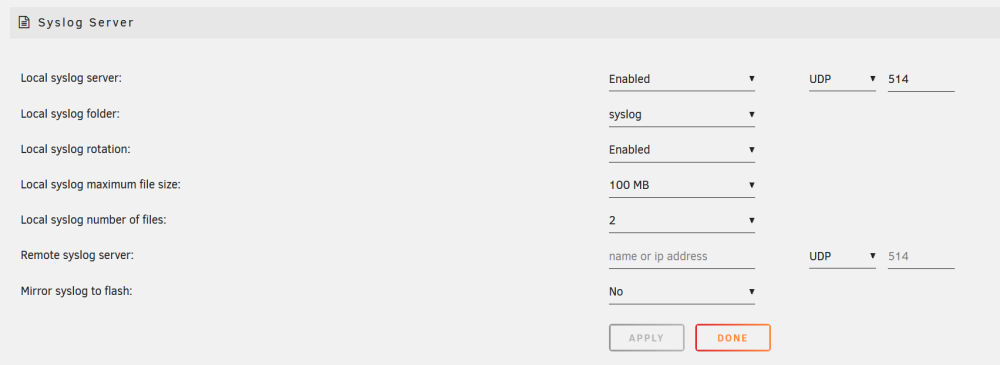Click the Syslog Server document icon
The height and width of the screenshot is (365, 1000).
24,23
